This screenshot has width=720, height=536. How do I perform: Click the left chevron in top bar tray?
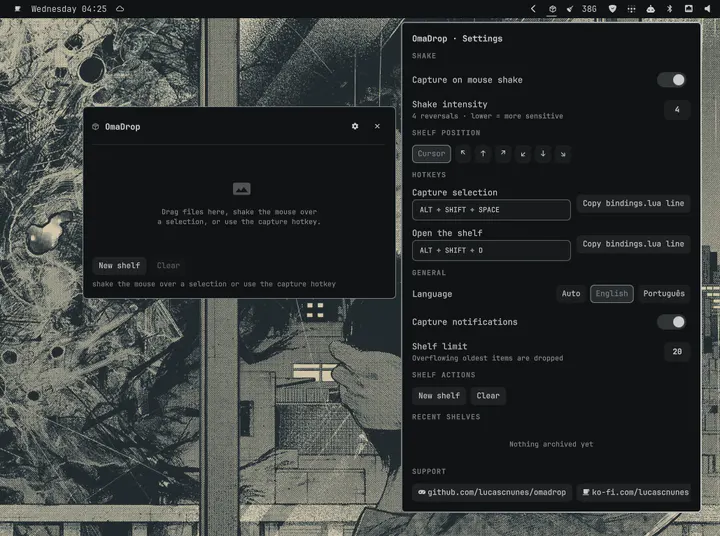pos(533,9)
